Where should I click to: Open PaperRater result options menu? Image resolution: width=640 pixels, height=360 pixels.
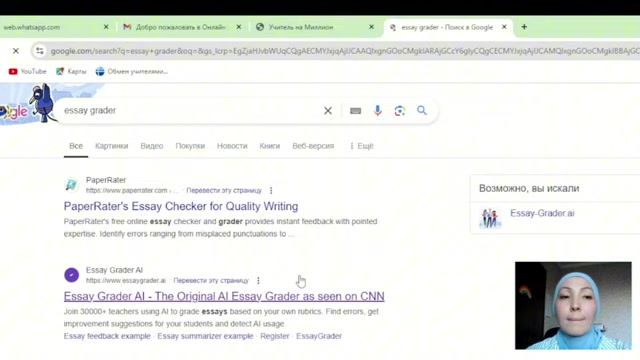pos(271,191)
